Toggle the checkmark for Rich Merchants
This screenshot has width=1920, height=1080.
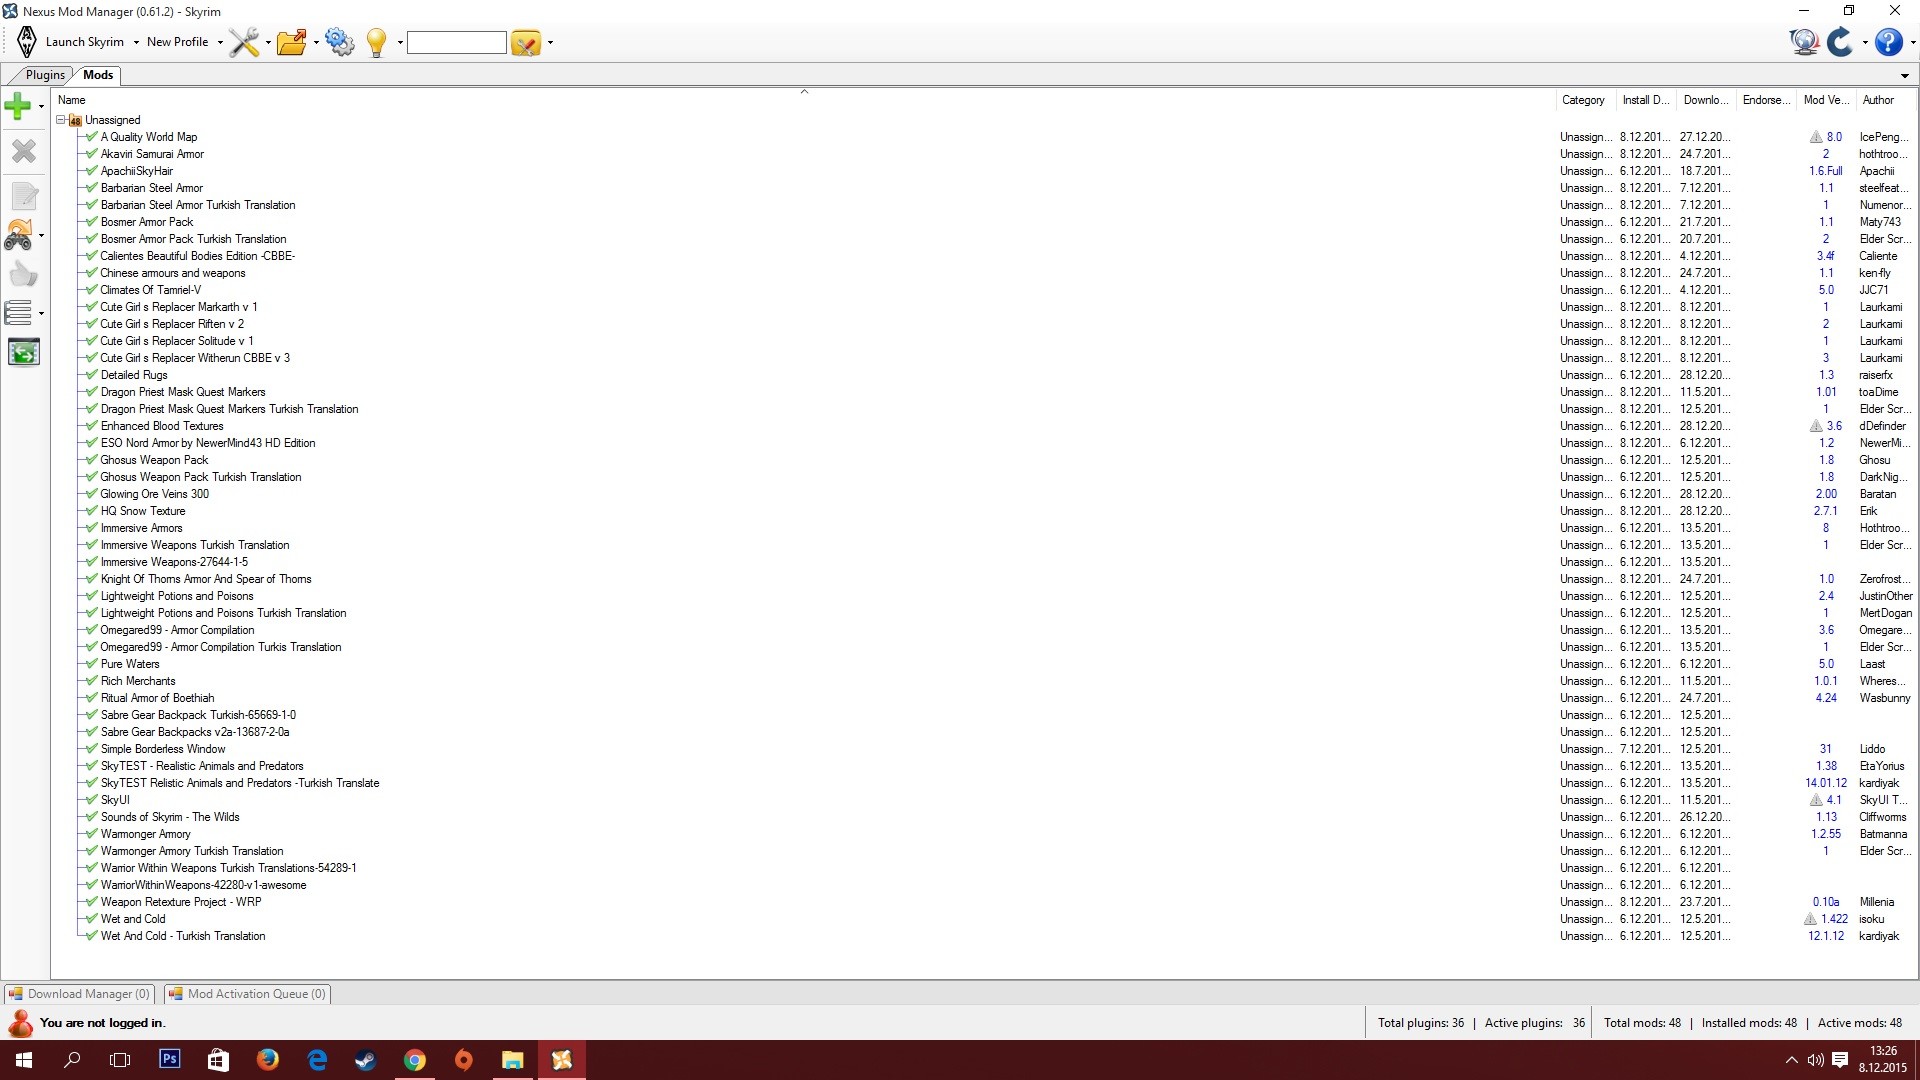[x=91, y=681]
